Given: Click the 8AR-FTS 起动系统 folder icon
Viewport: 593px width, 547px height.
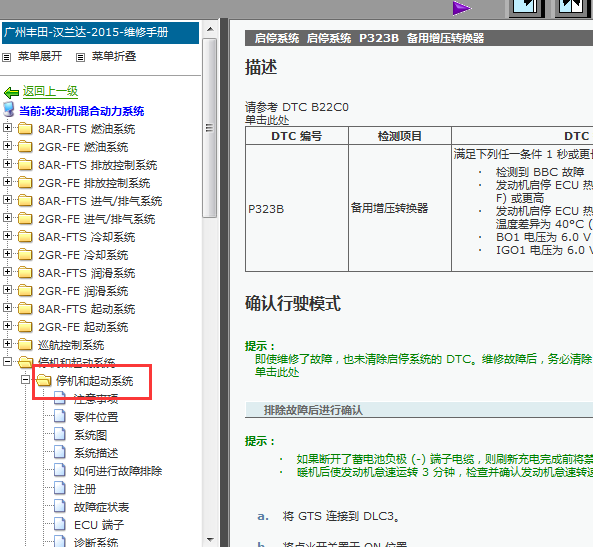Looking at the screenshot, I should [x=25, y=308].
